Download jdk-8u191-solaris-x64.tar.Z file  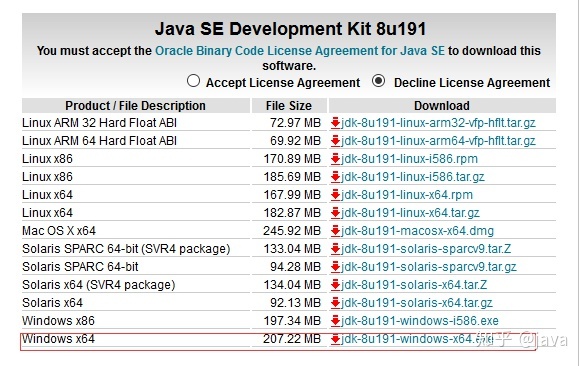click(414, 285)
